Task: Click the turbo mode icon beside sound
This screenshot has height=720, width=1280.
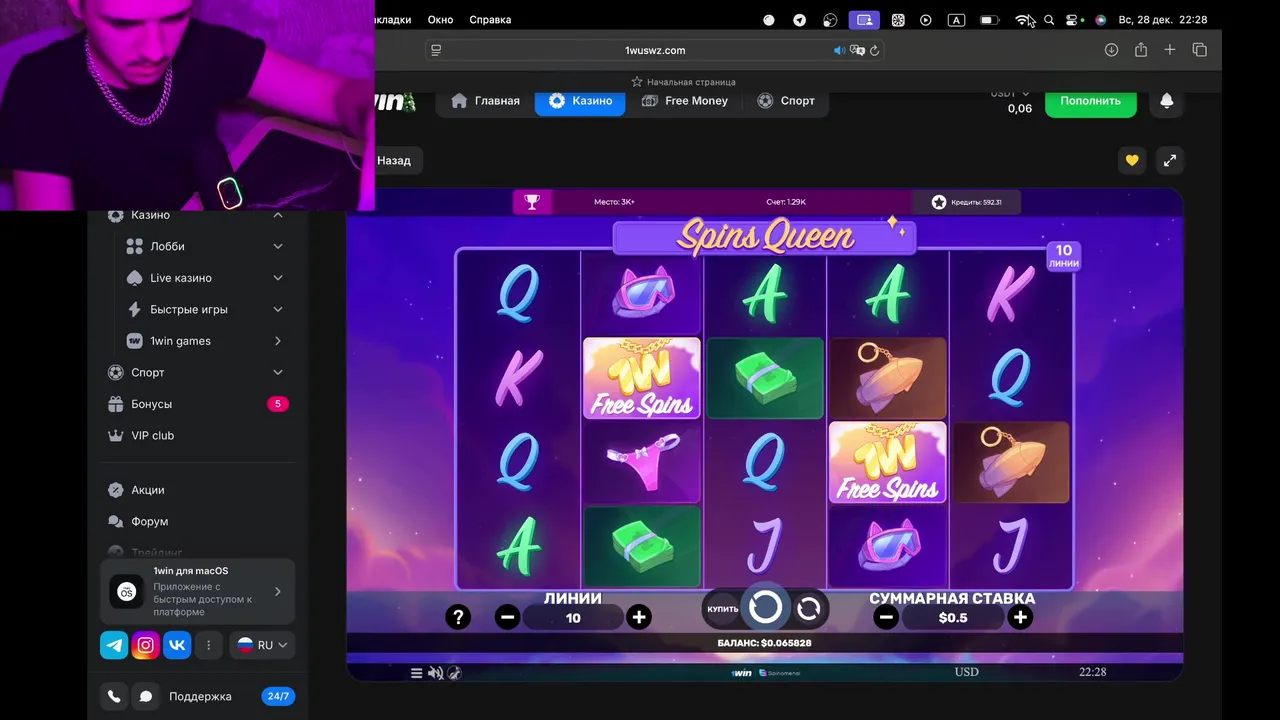Action: coord(454,673)
